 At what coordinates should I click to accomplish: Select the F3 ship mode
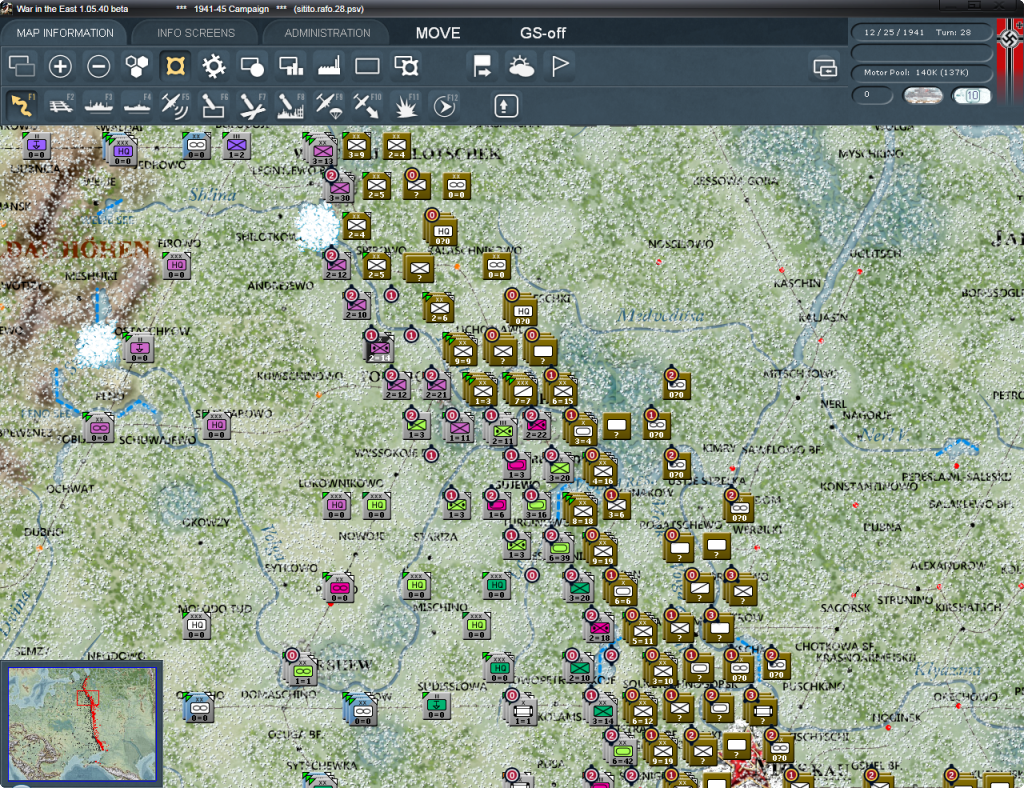99,106
